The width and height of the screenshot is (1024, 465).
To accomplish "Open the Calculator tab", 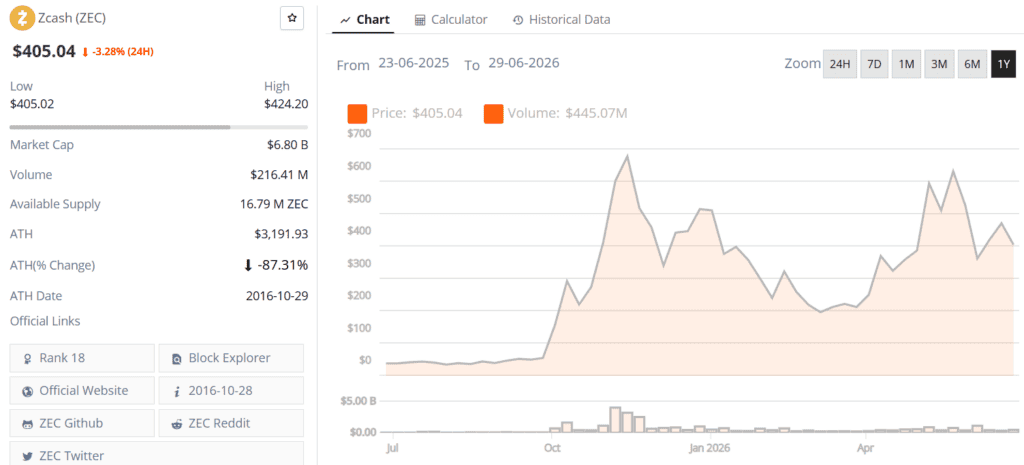I will click(x=451, y=20).
